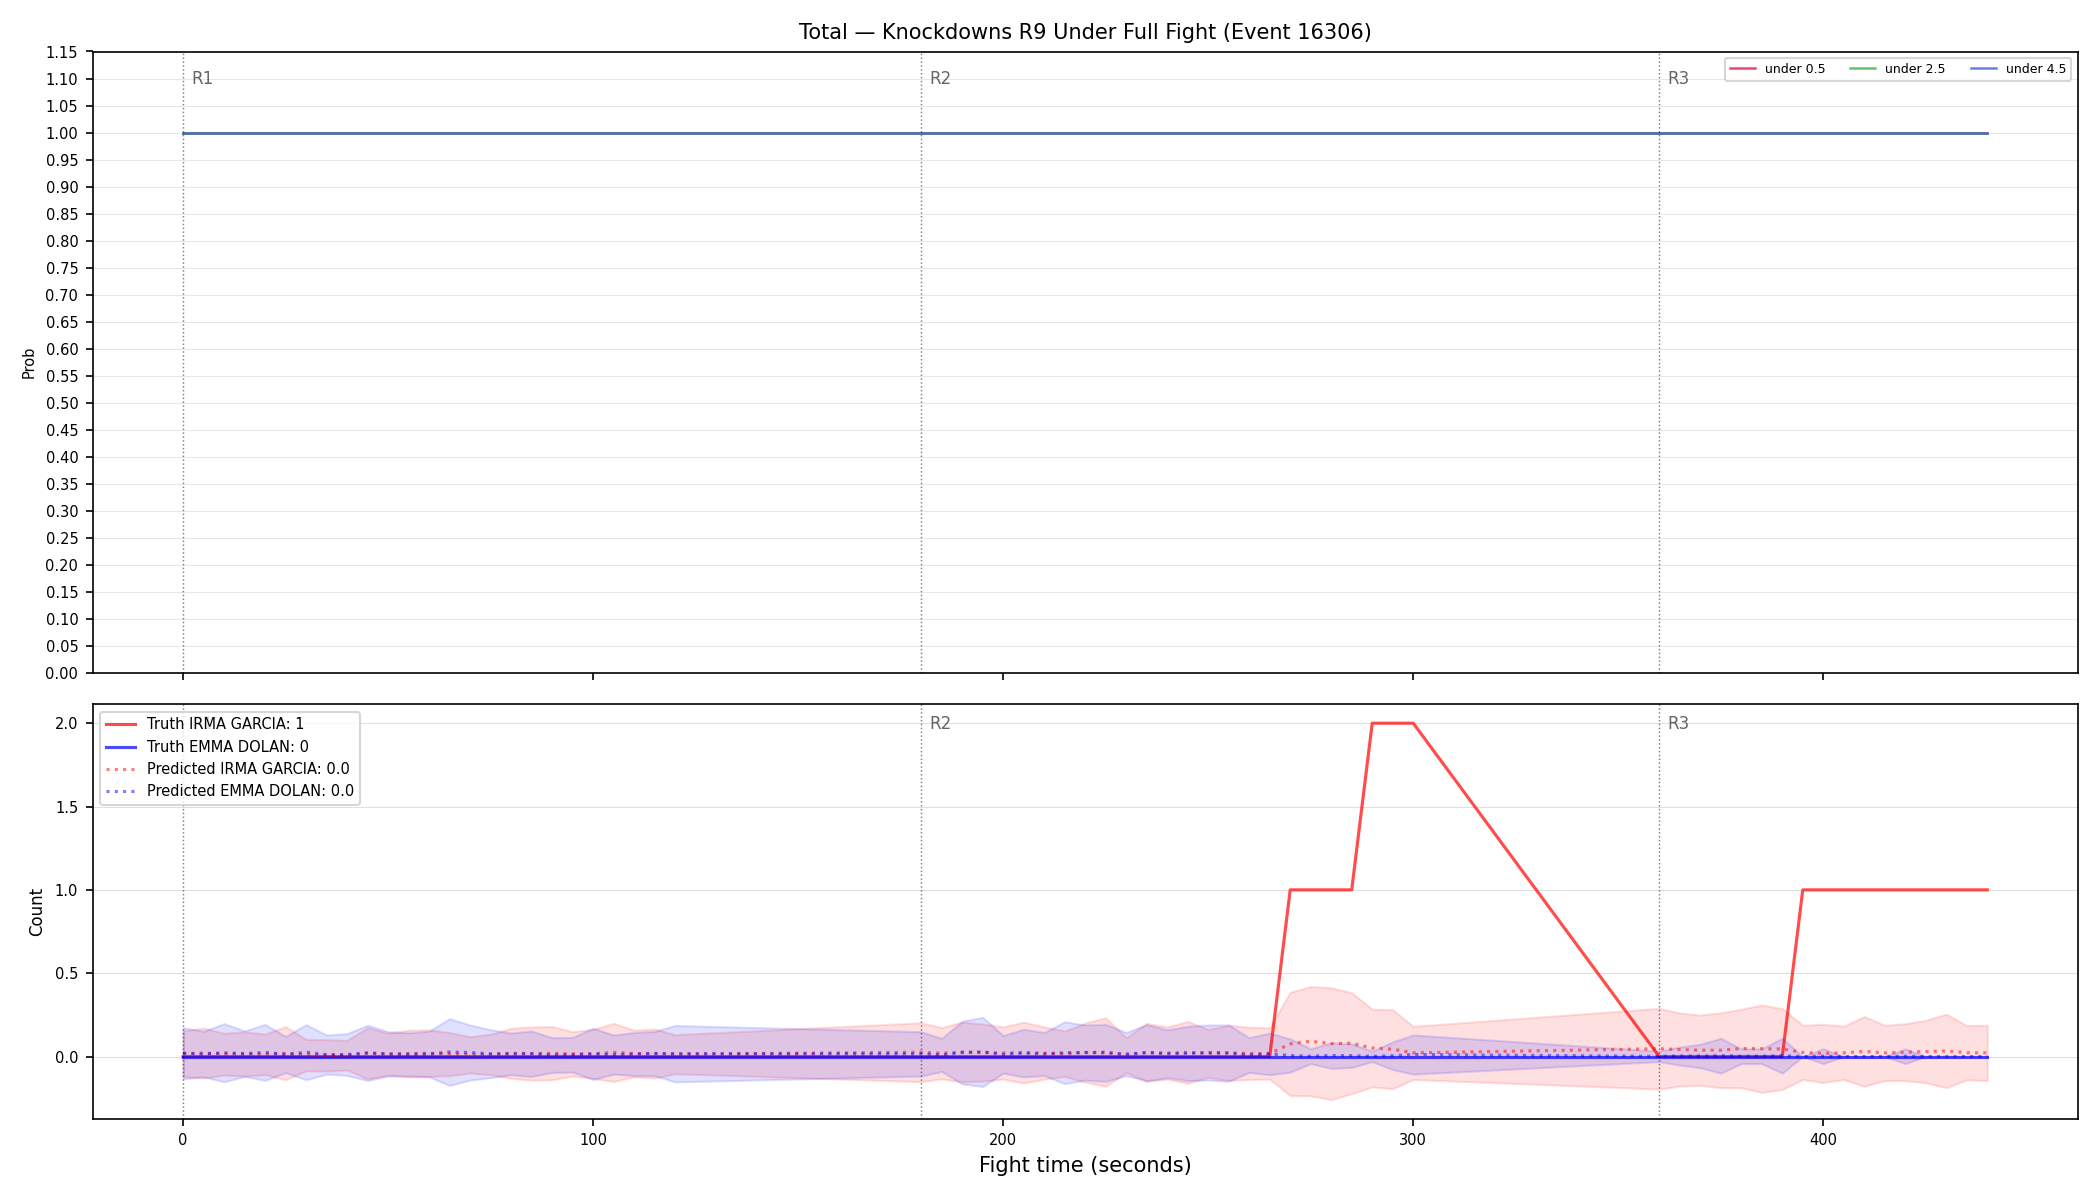Click the R2 label in the bottom count plot
Viewport: 2100px width, 1200px height.
coord(940,723)
